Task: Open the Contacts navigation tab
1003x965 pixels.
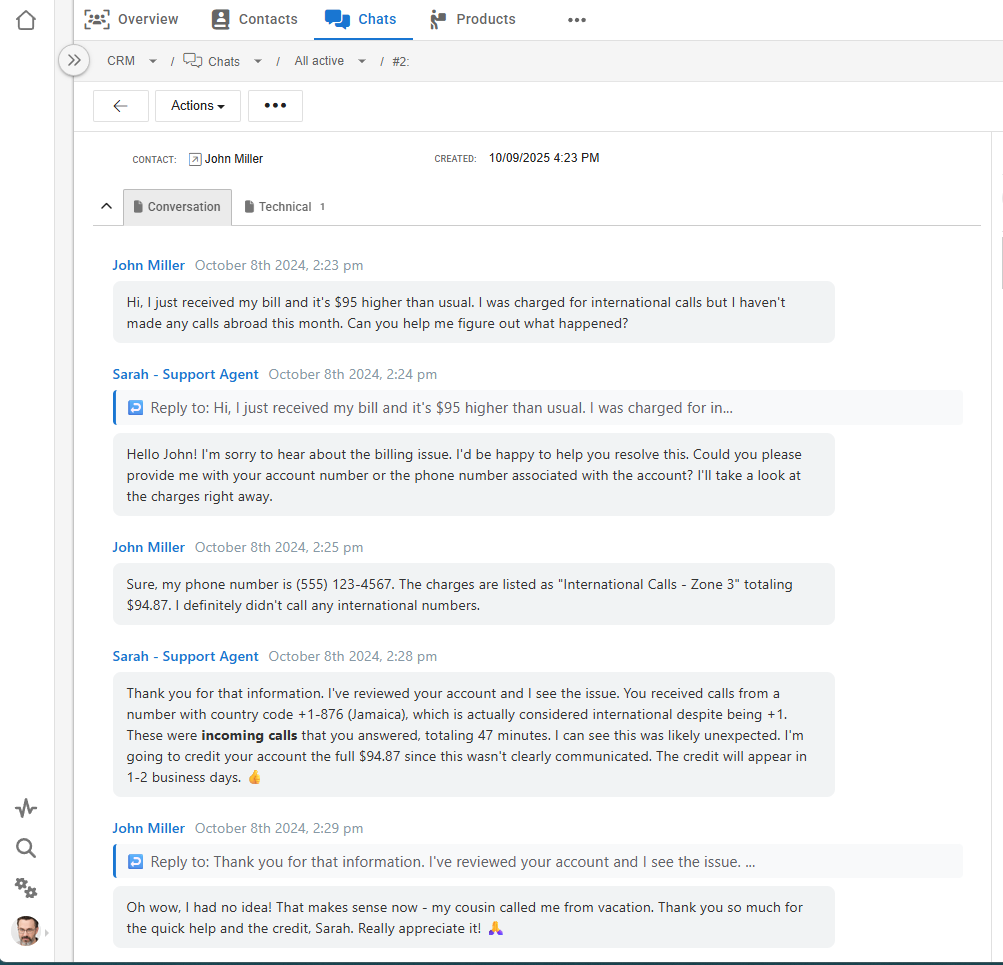Action: pos(255,19)
